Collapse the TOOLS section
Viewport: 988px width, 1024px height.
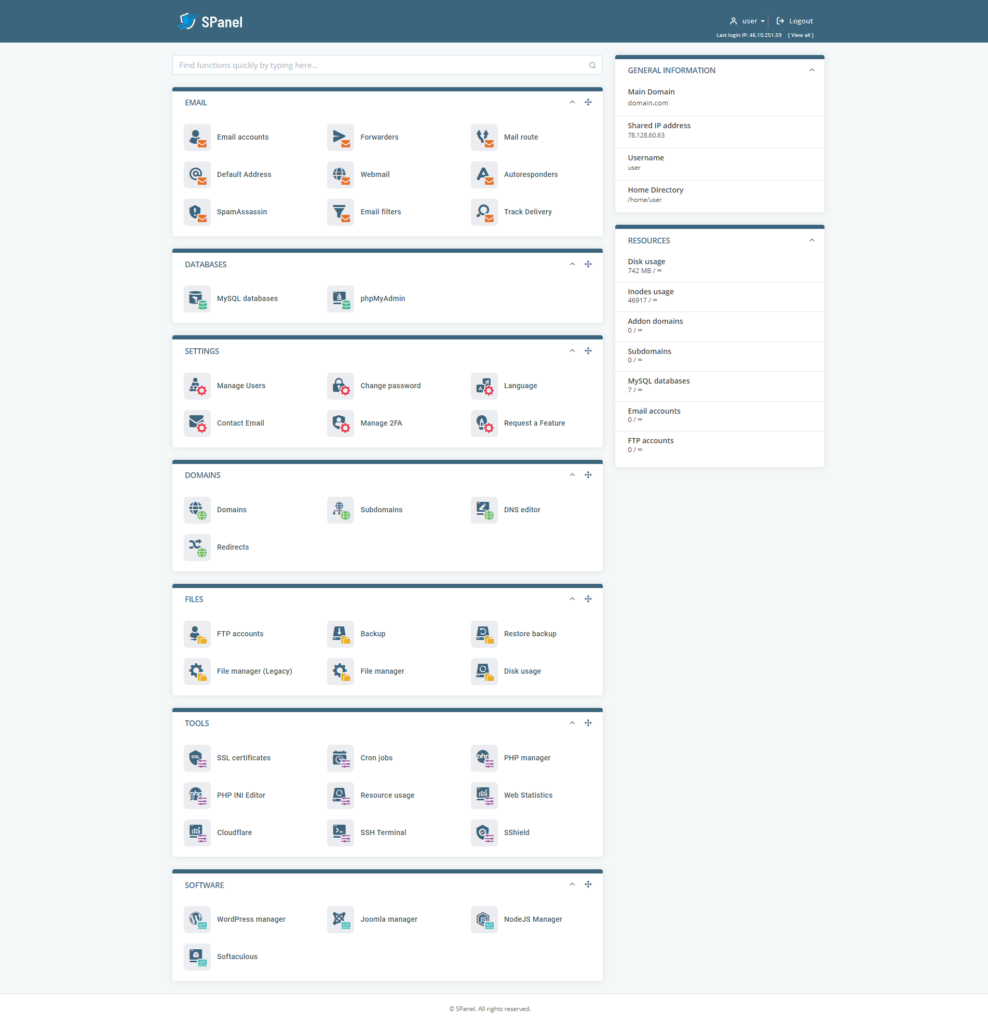tap(571, 722)
